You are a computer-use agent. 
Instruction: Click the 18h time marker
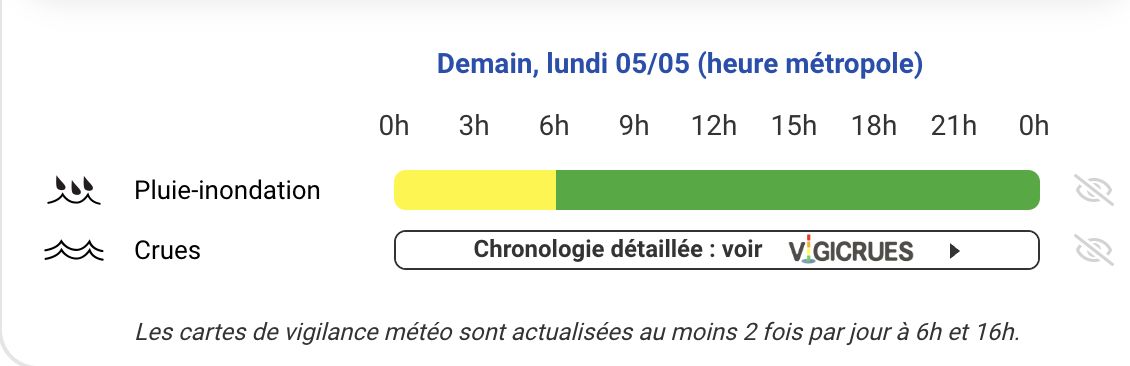[x=874, y=126]
